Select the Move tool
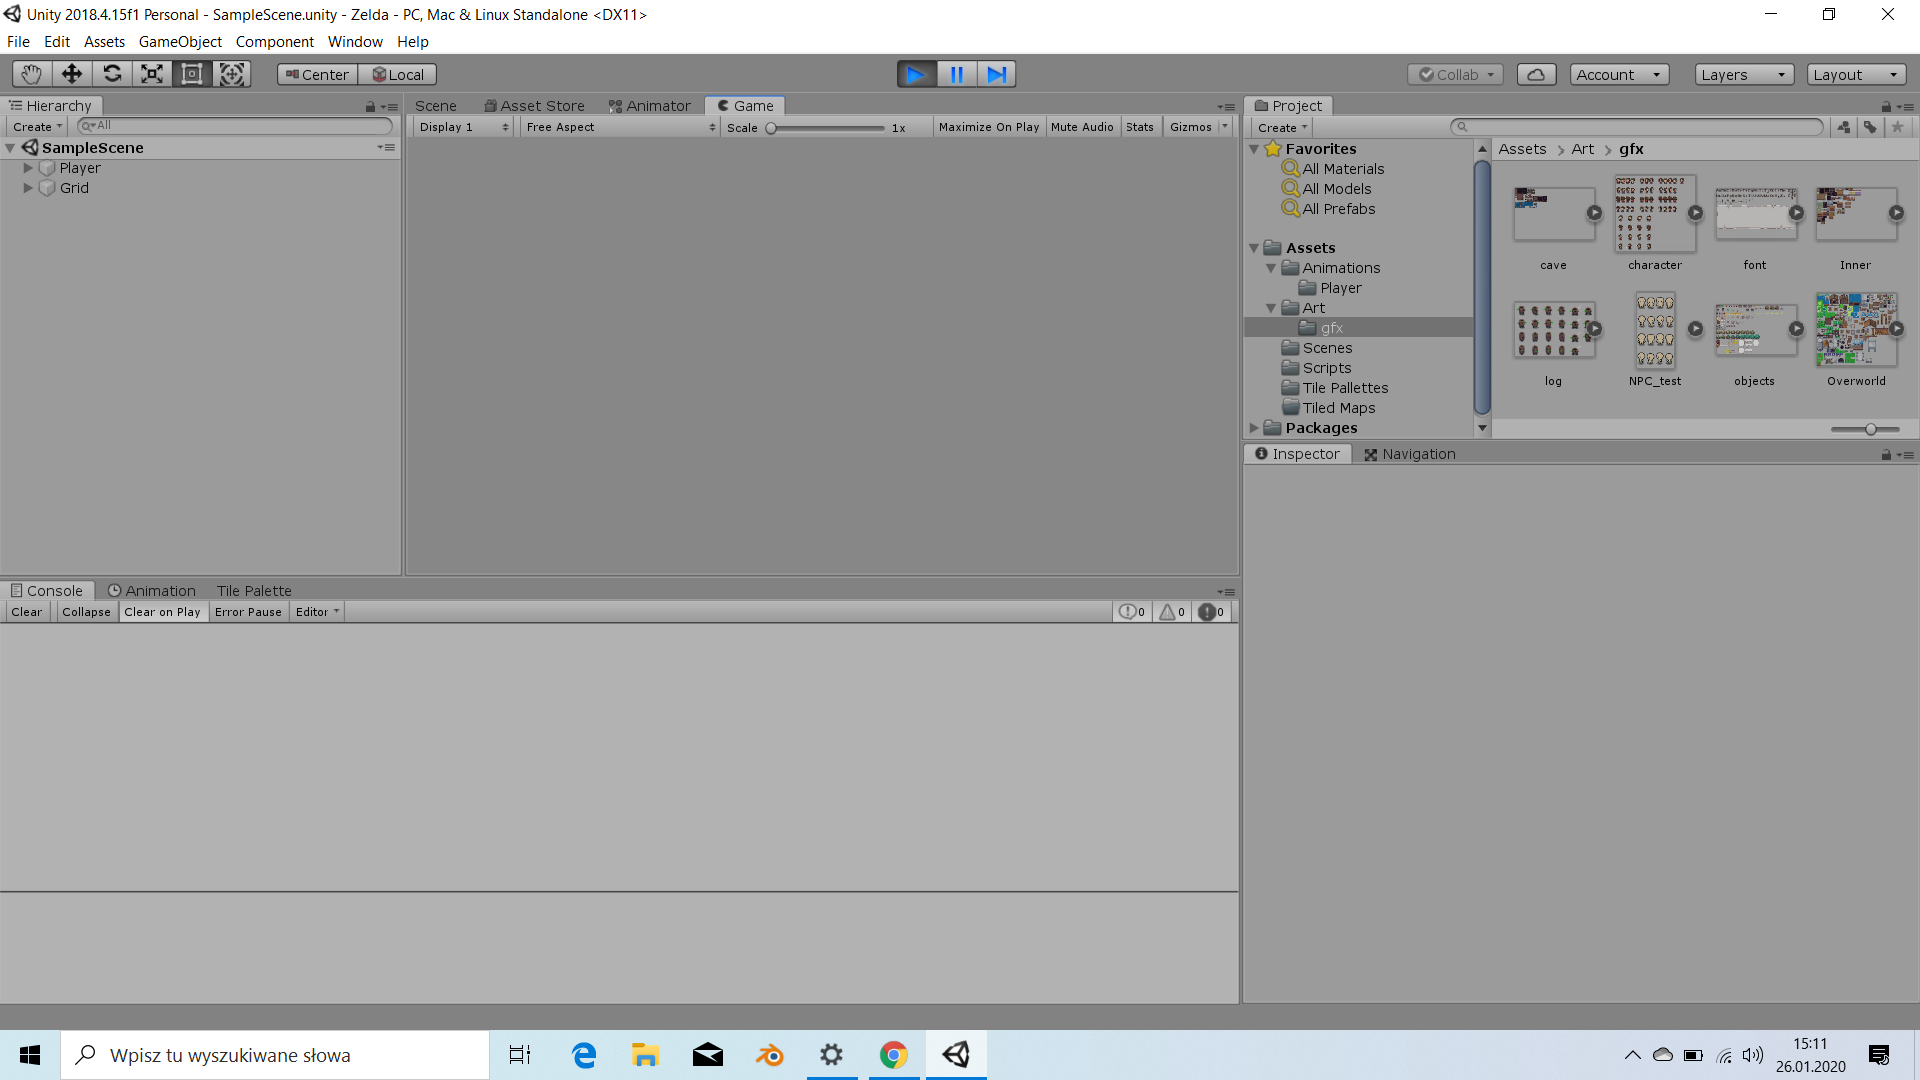 (71, 74)
